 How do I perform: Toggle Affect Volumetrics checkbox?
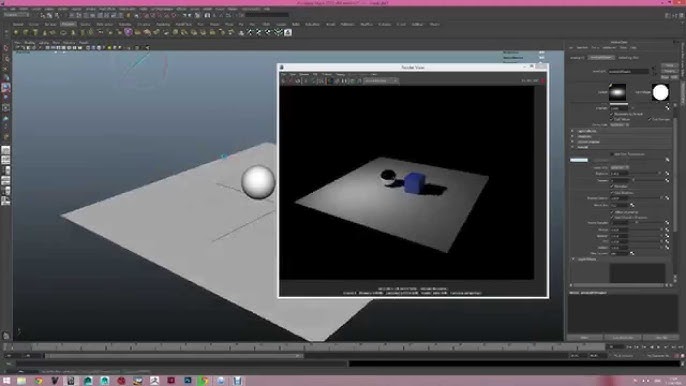612,212
